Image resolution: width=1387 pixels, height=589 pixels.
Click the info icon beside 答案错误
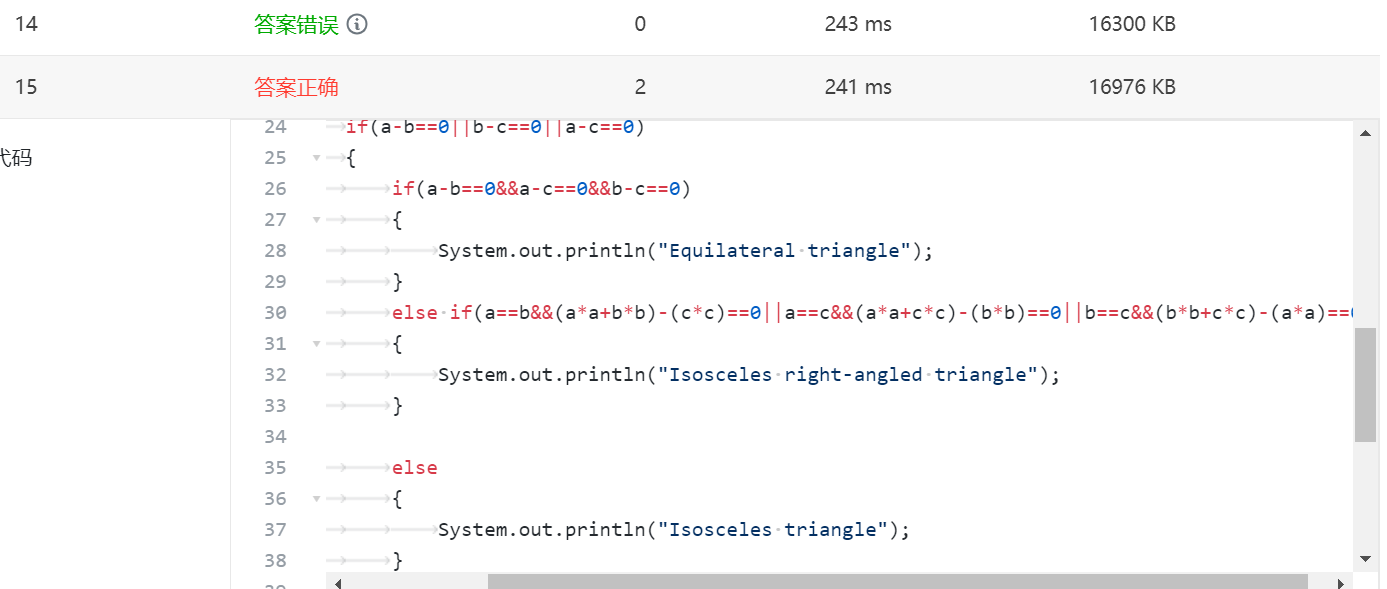(x=357, y=24)
